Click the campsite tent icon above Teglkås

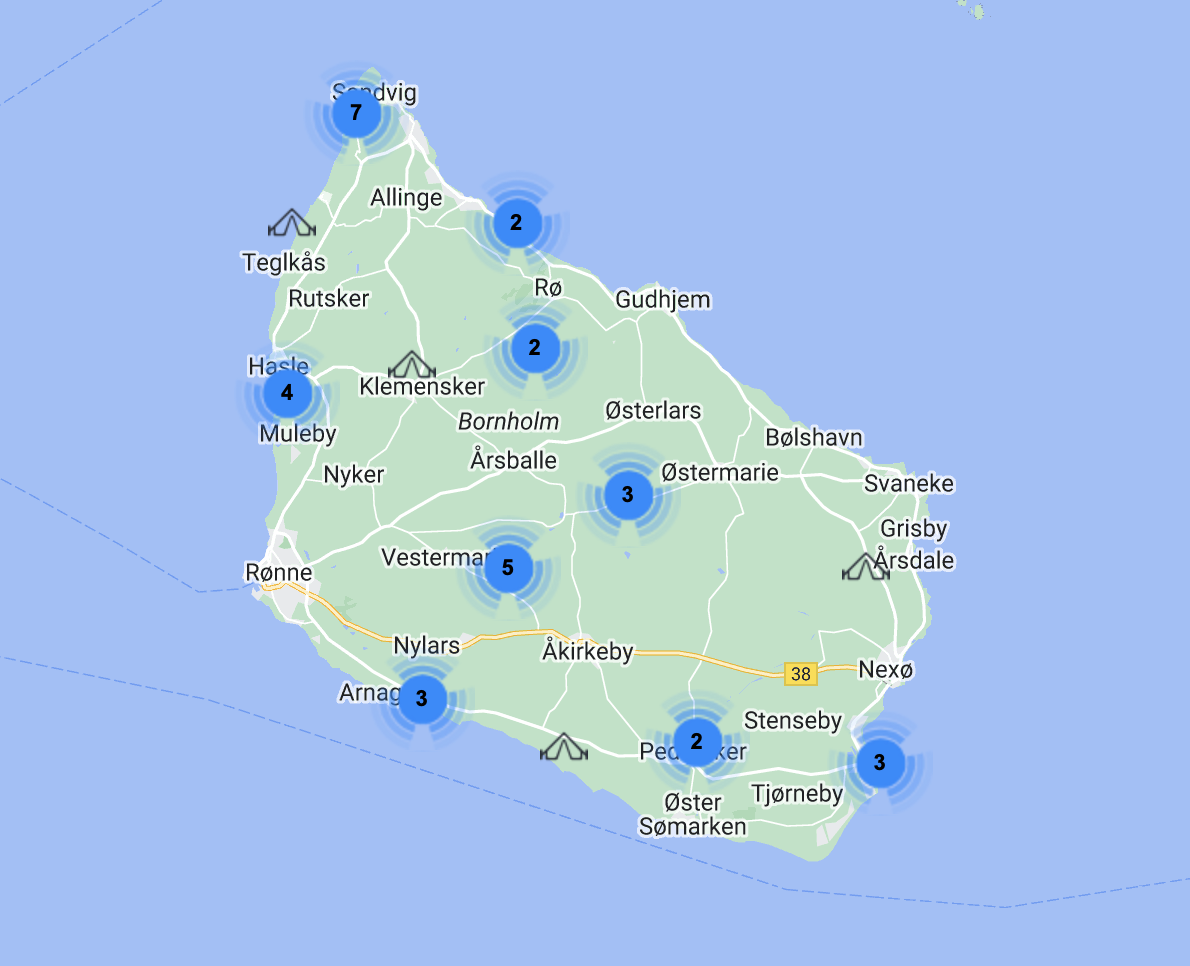click(291, 222)
